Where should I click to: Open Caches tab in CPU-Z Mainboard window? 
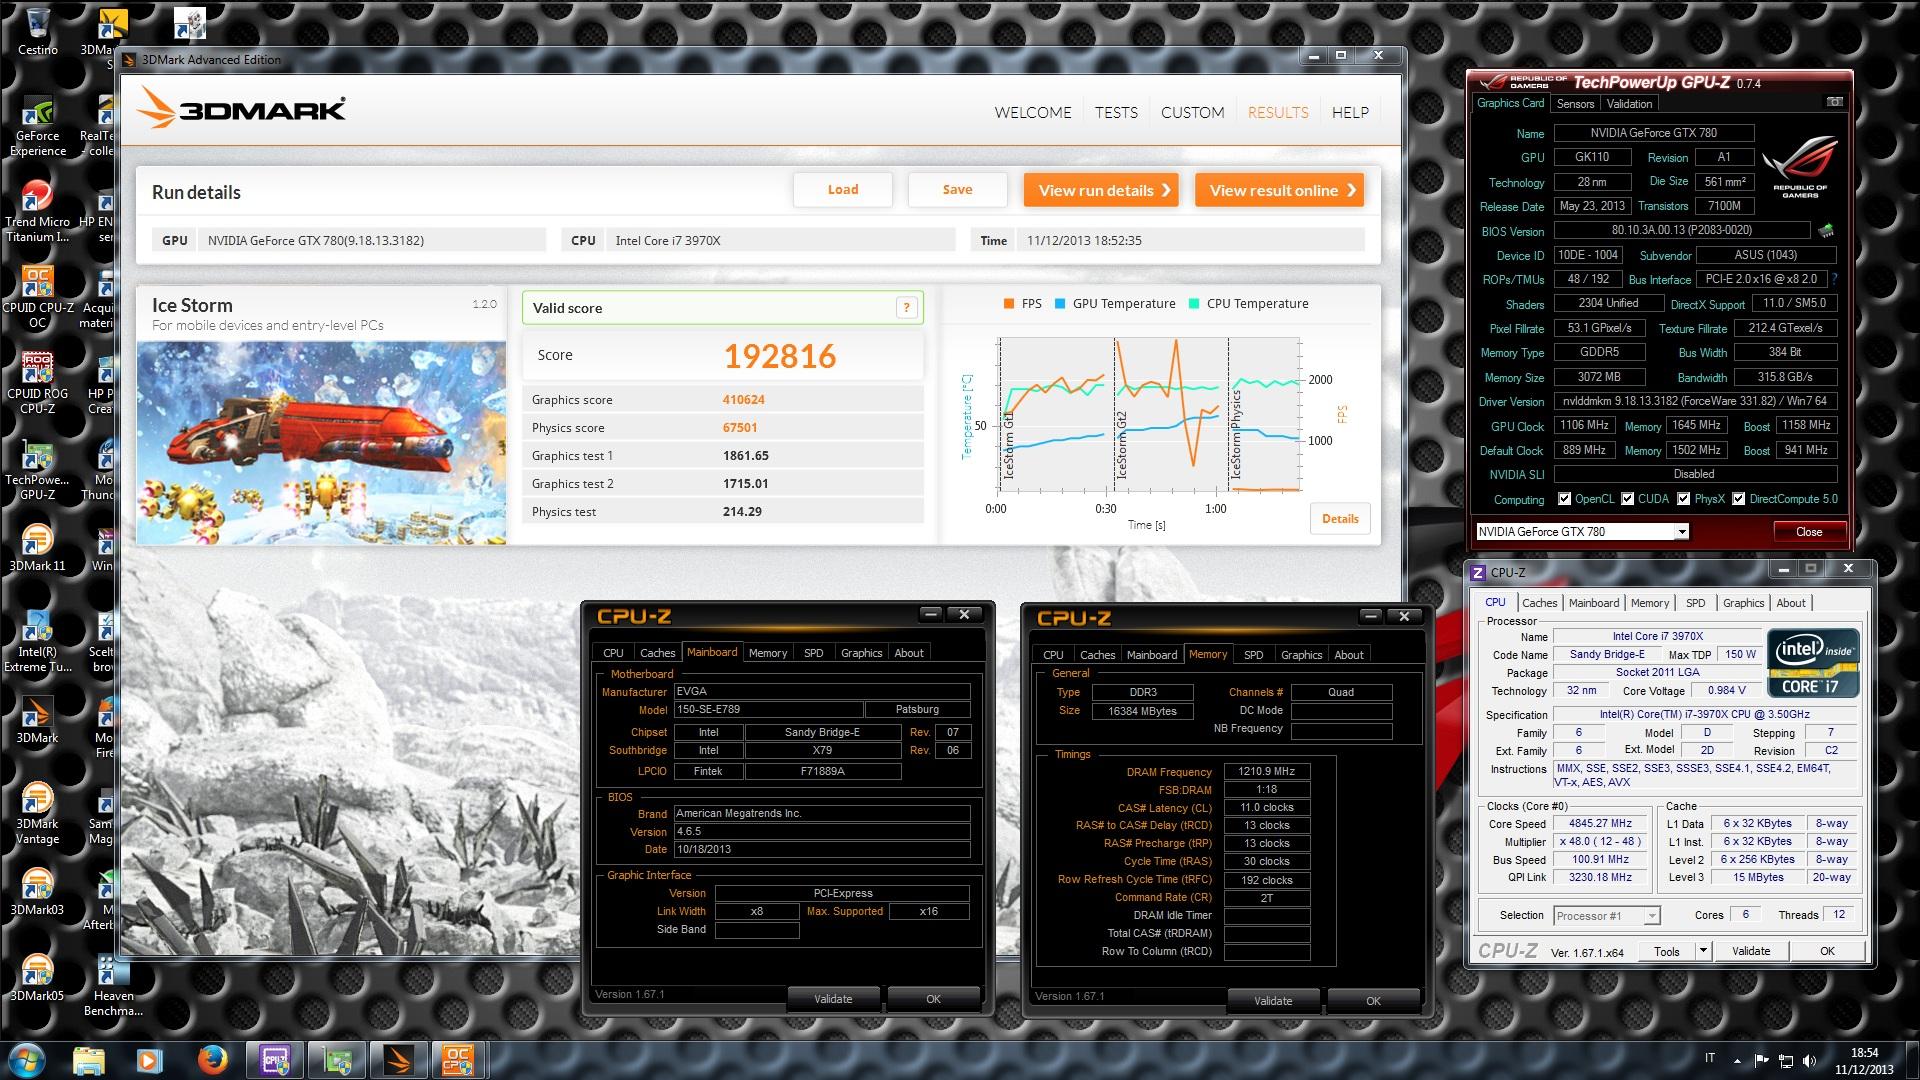pyautogui.click(x=657, y=653)
